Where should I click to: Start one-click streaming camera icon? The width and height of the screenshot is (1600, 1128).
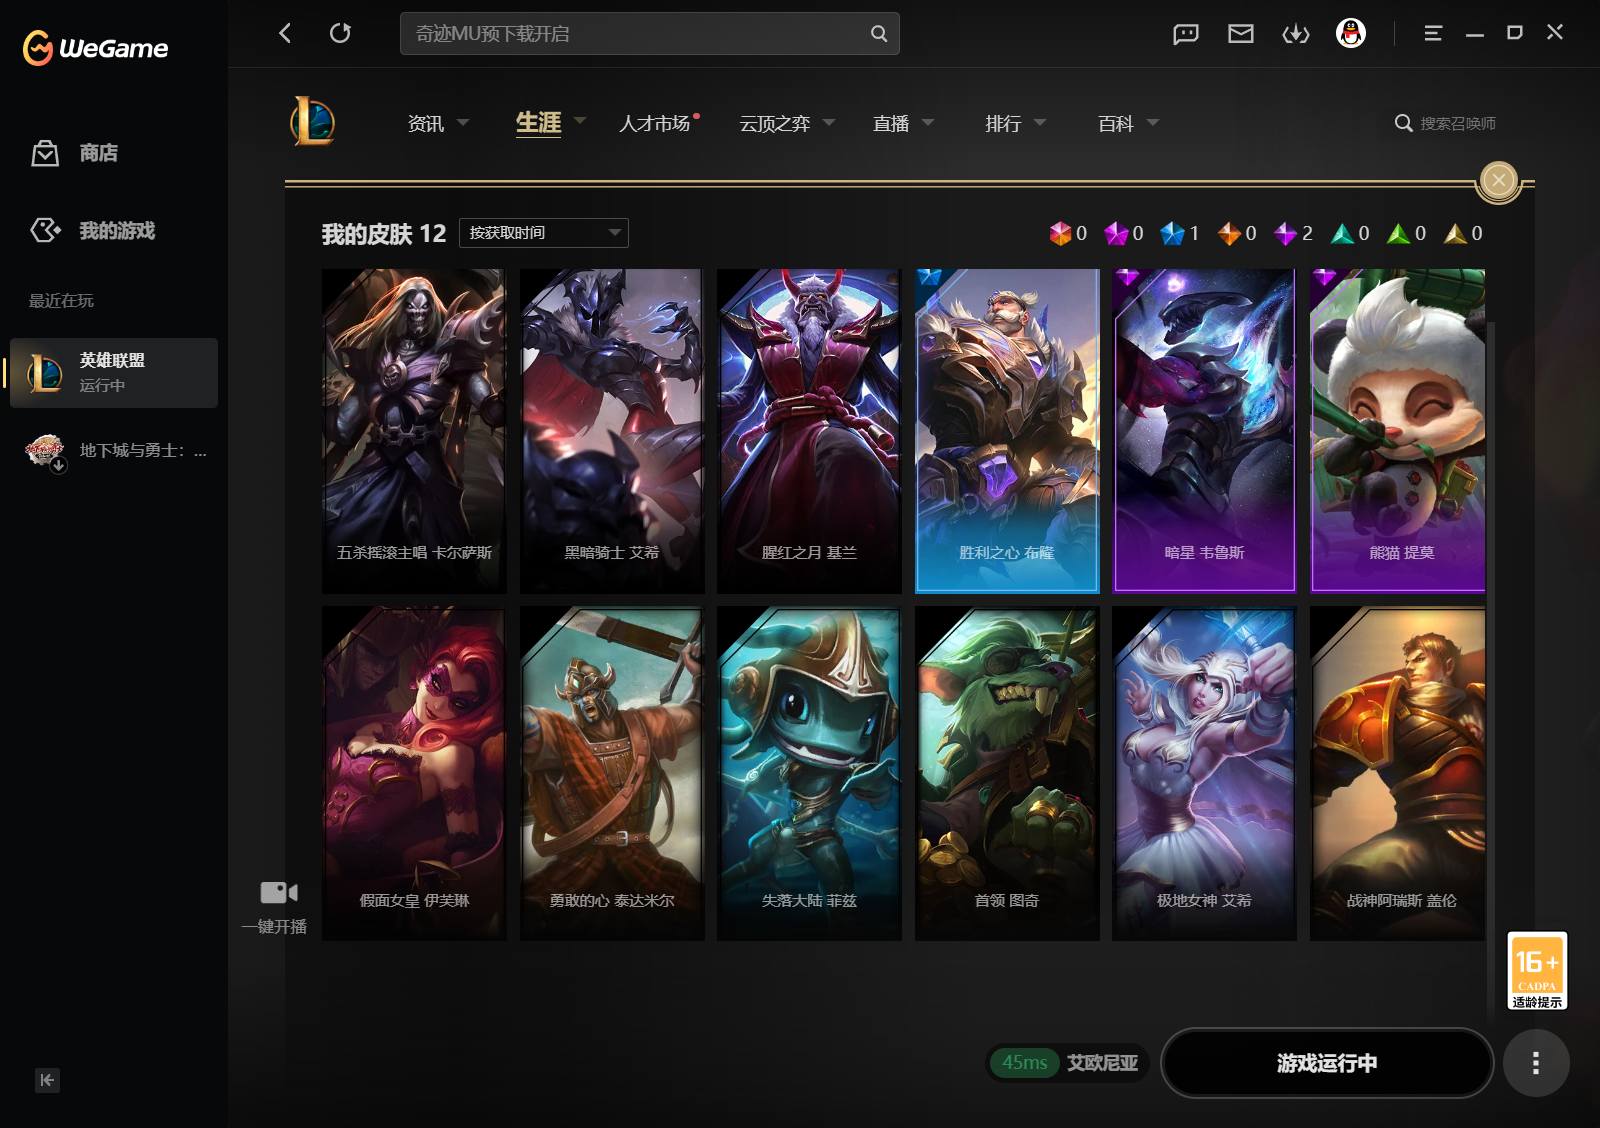279,892
